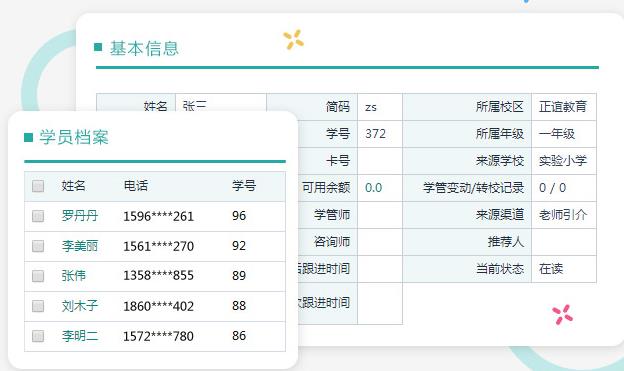Click the 所属校区 label cell
Viewport: 624px width, 371px height.
[x=467, y=107]
